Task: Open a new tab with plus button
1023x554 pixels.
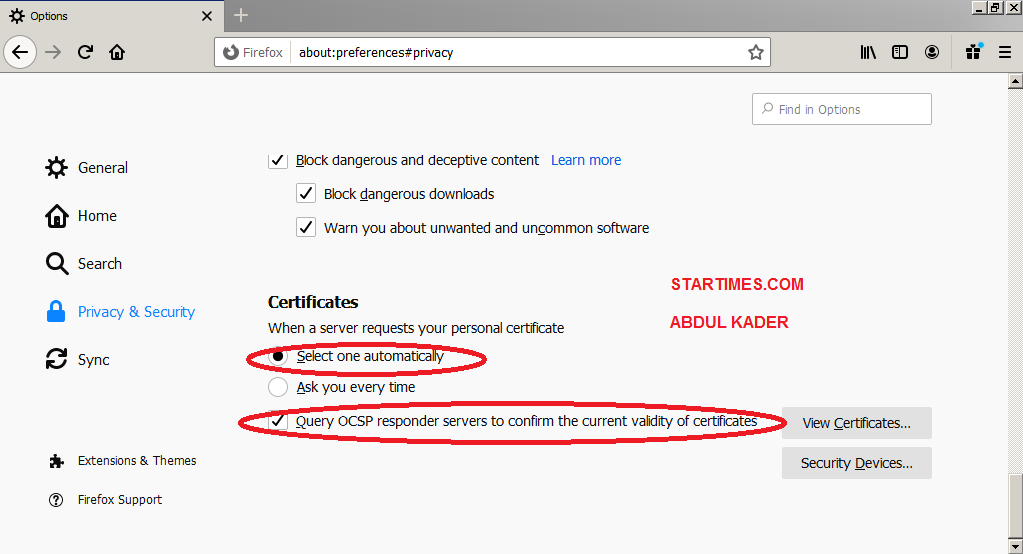Action: tap(241, 15)
